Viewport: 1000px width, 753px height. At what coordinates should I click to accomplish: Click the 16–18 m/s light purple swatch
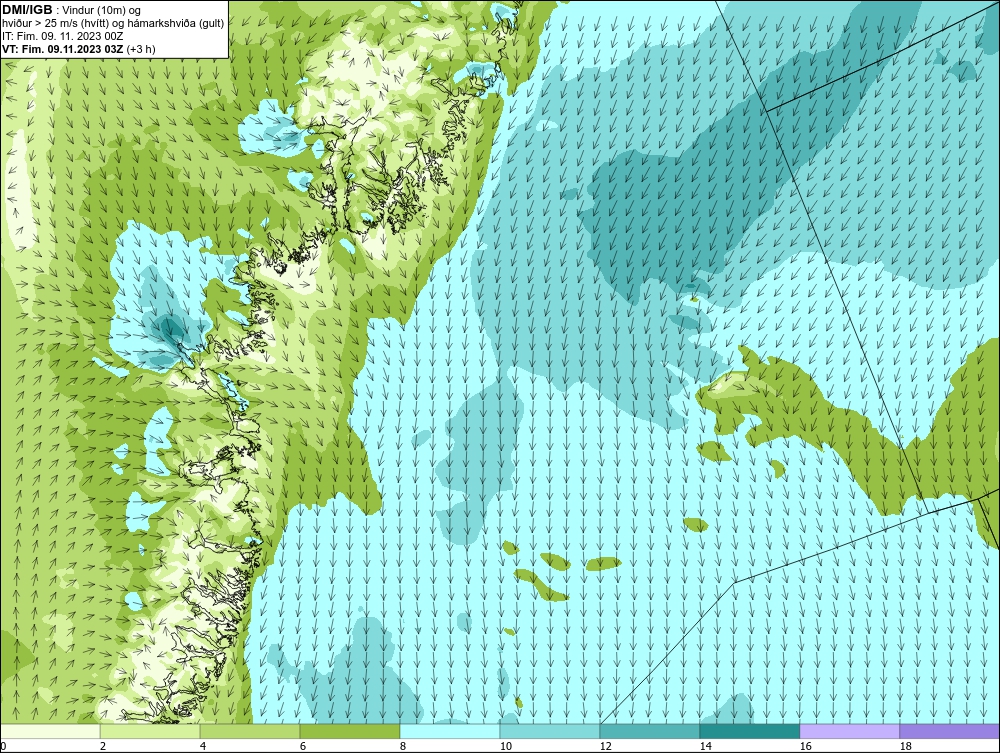pos(849,731)
